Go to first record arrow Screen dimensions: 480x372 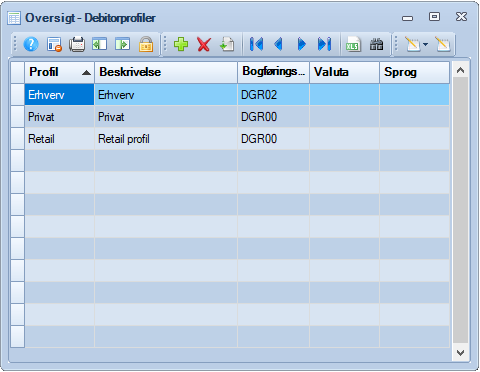256,44
